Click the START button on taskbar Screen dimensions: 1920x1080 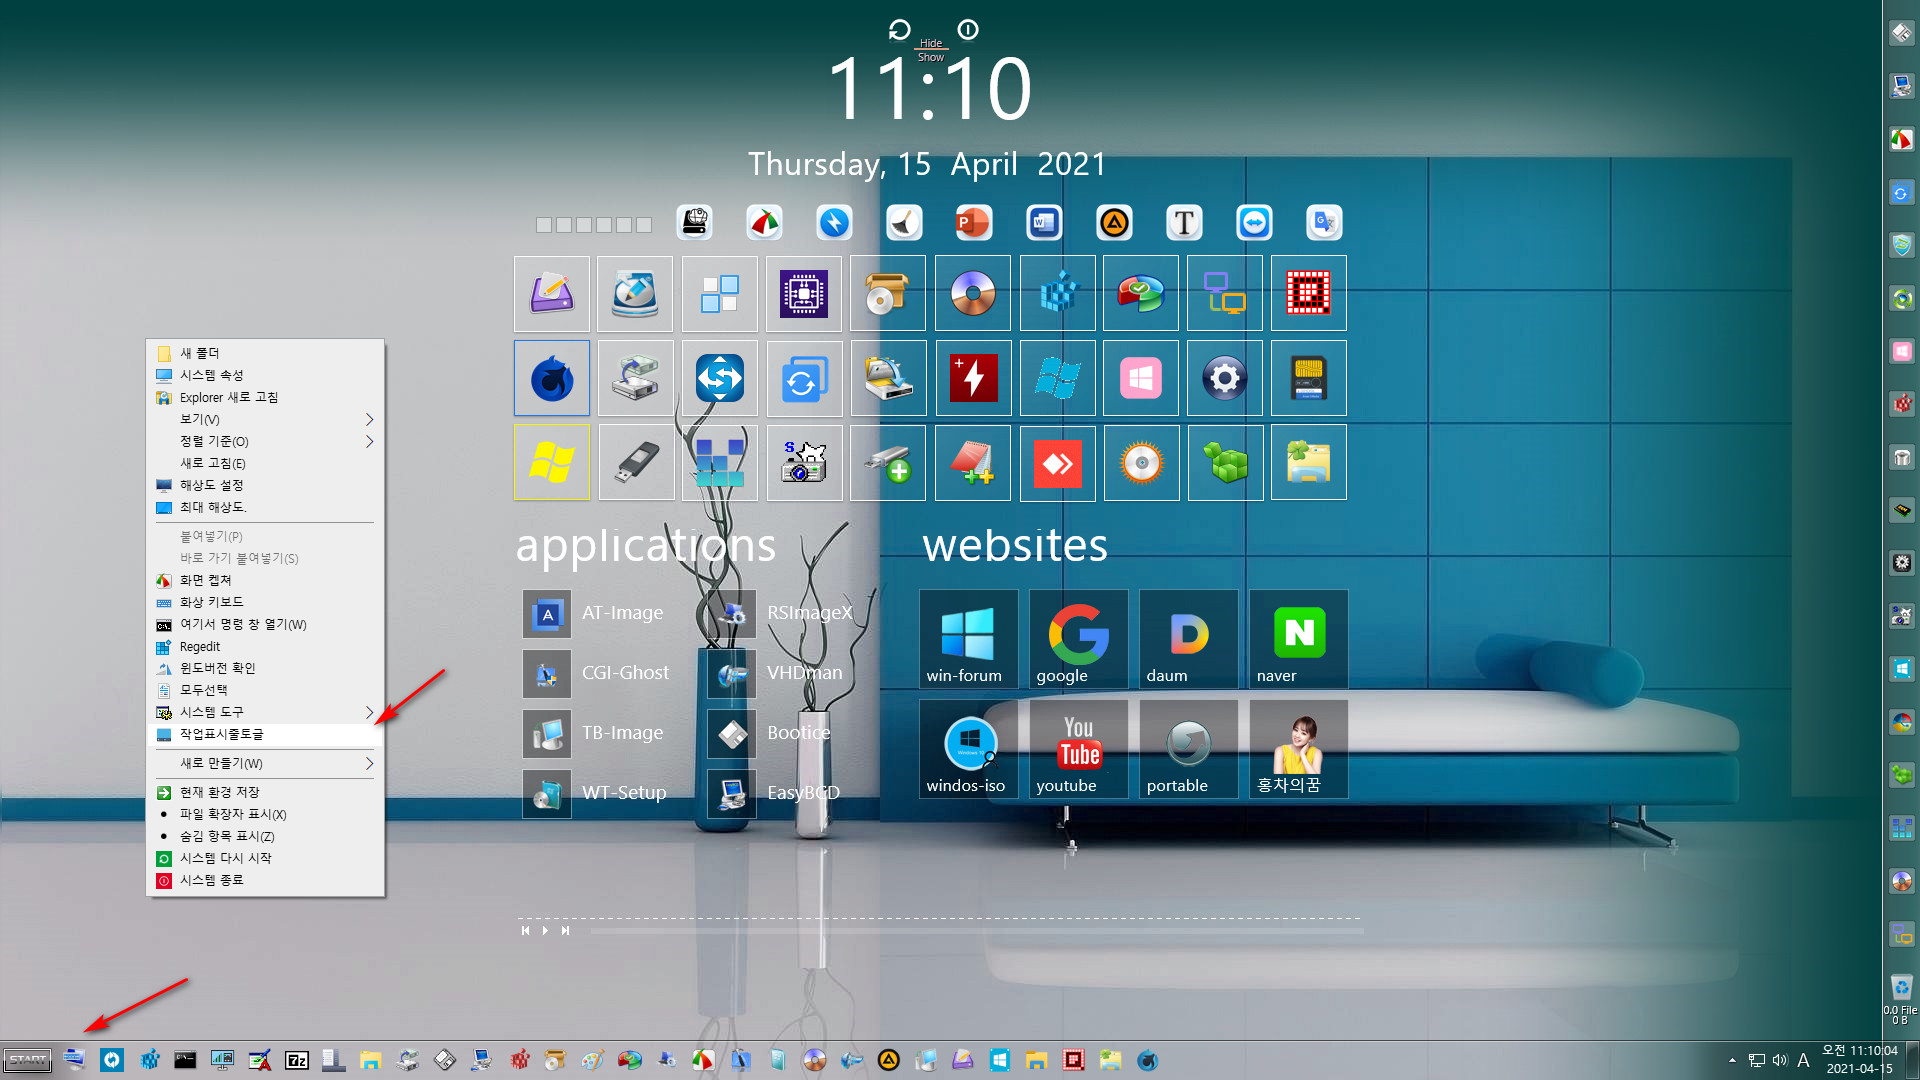tap(27, 1060)
